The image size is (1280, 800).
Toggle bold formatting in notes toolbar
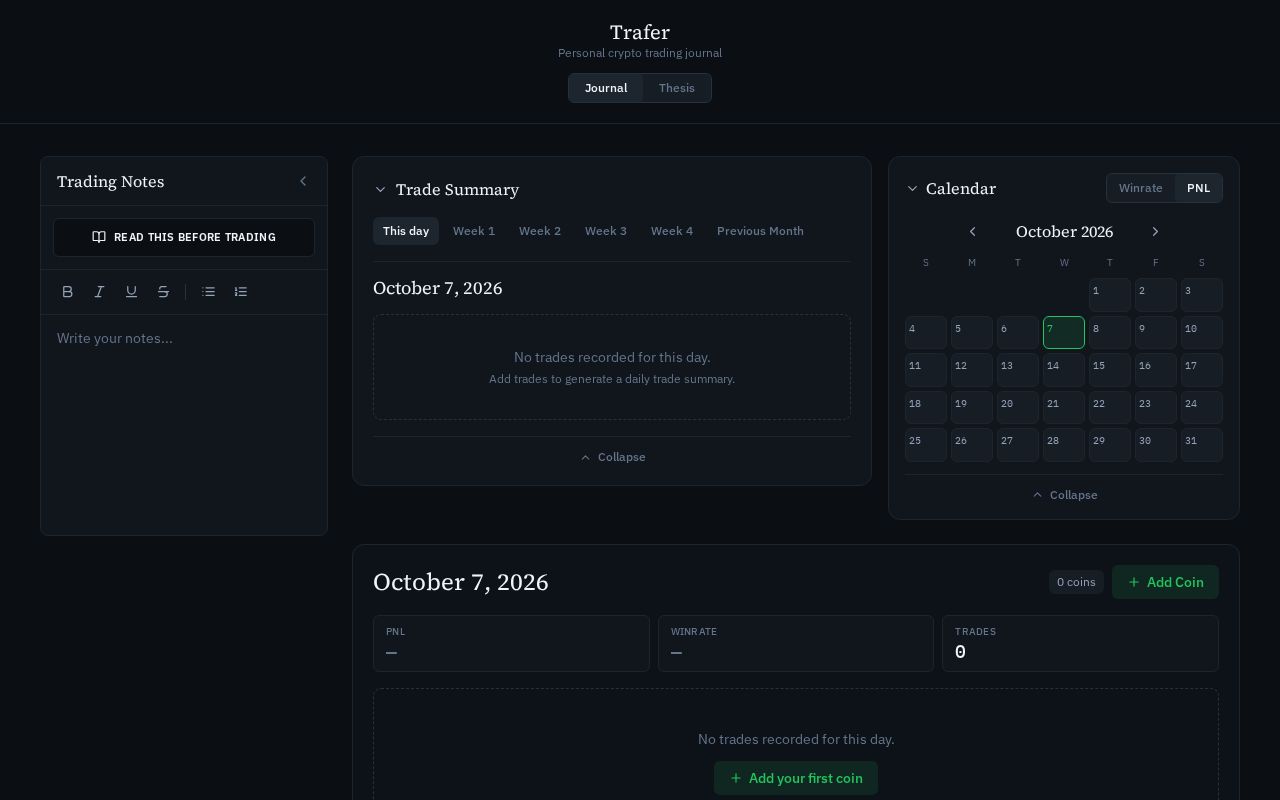(x=68, y=292)
